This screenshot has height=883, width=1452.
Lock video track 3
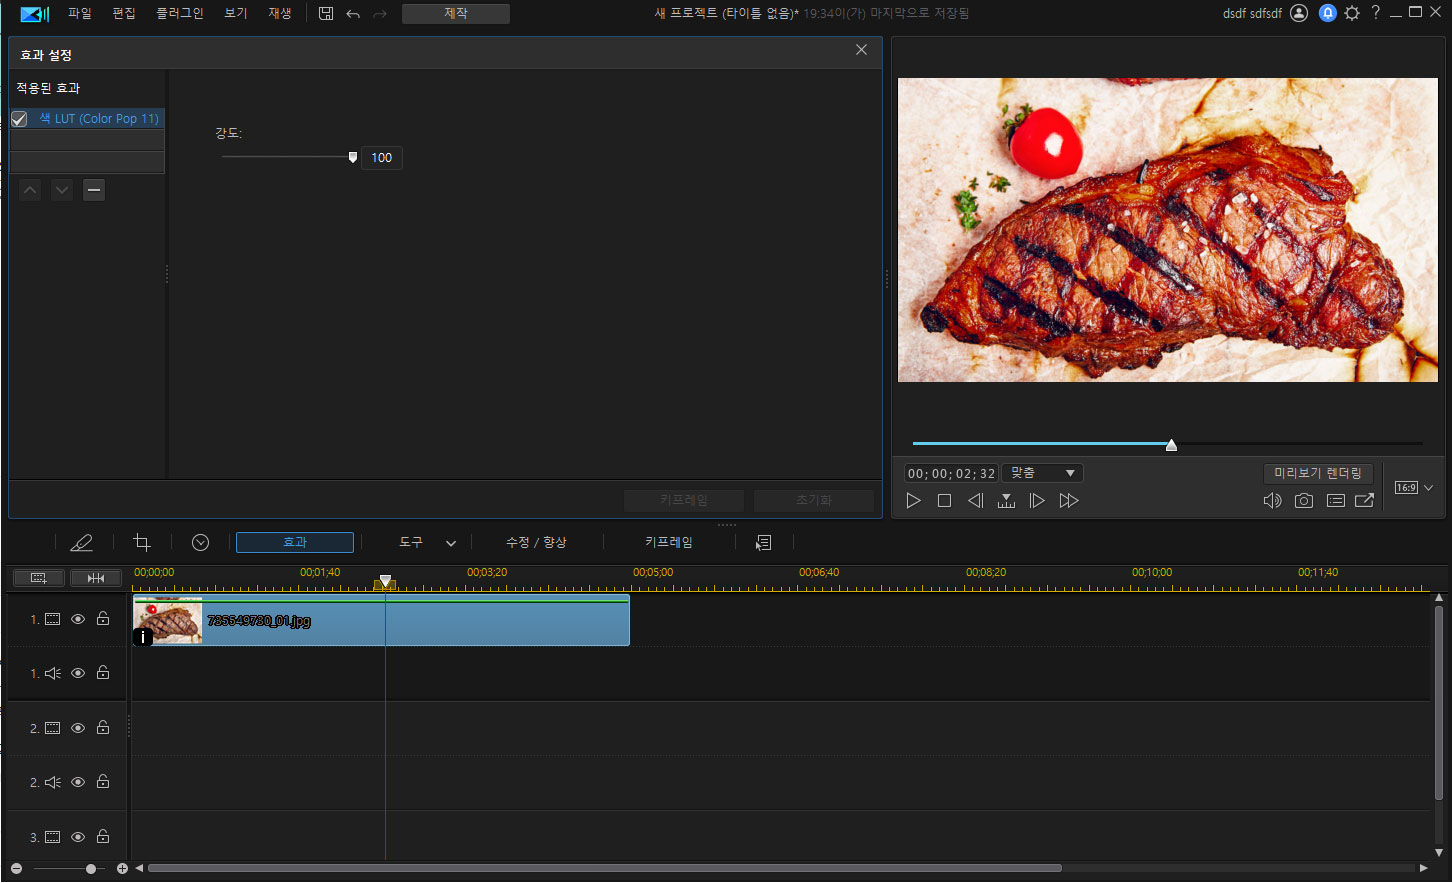click(x=103, y=836)
